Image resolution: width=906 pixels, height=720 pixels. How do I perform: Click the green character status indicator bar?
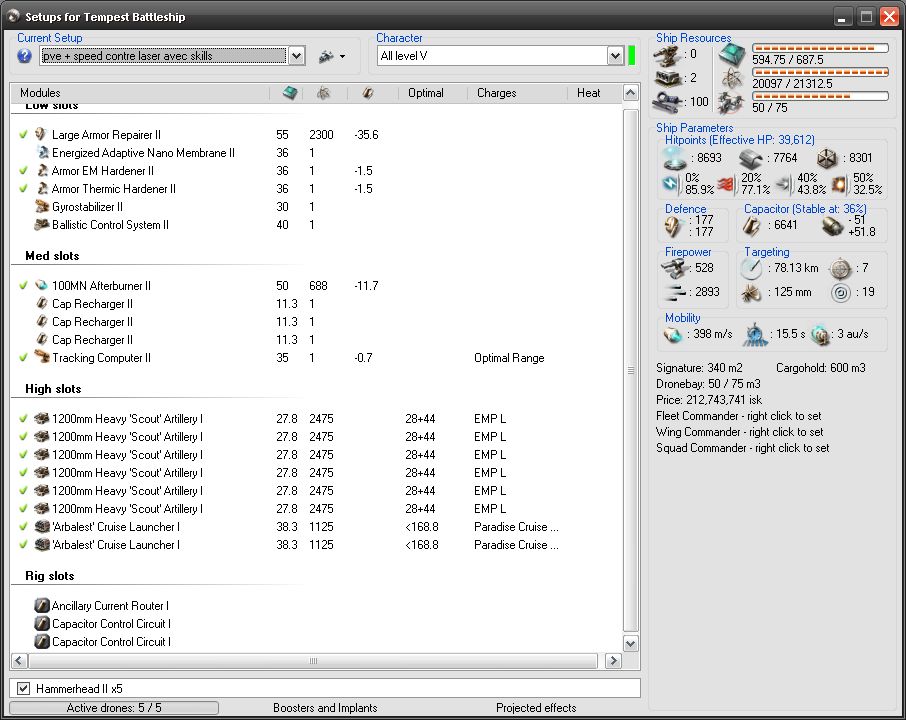(632, 56)
